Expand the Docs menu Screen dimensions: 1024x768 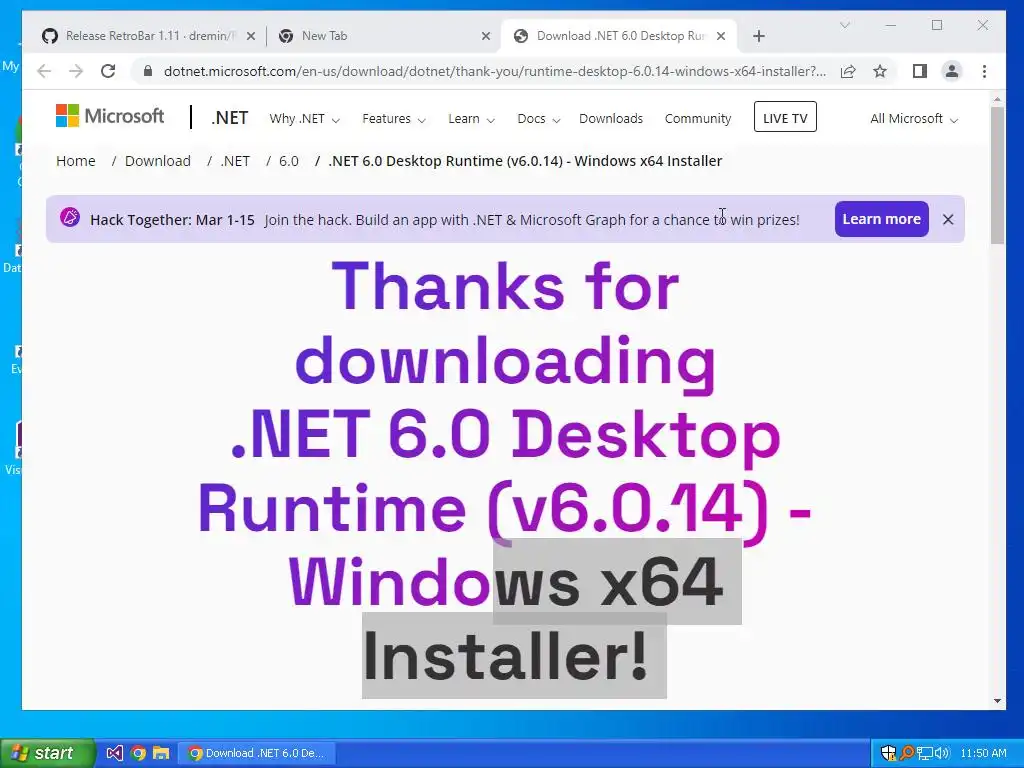[x=538, y=119]
